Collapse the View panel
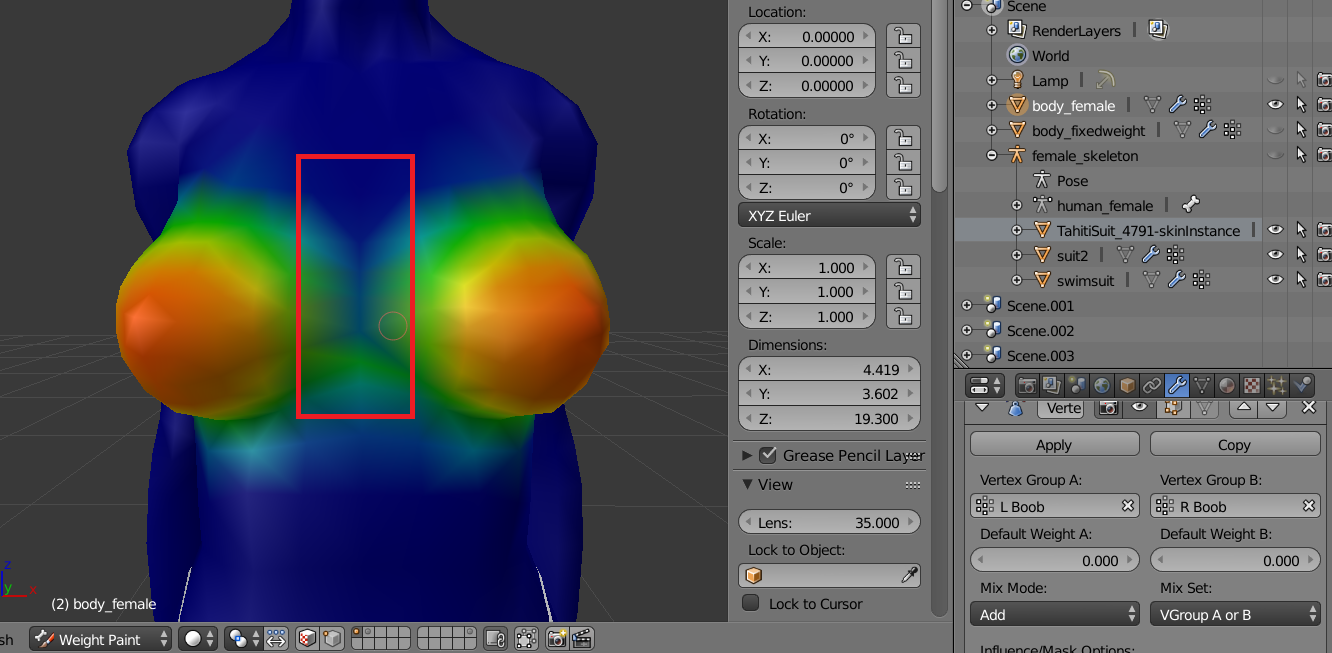 point(747,484)
